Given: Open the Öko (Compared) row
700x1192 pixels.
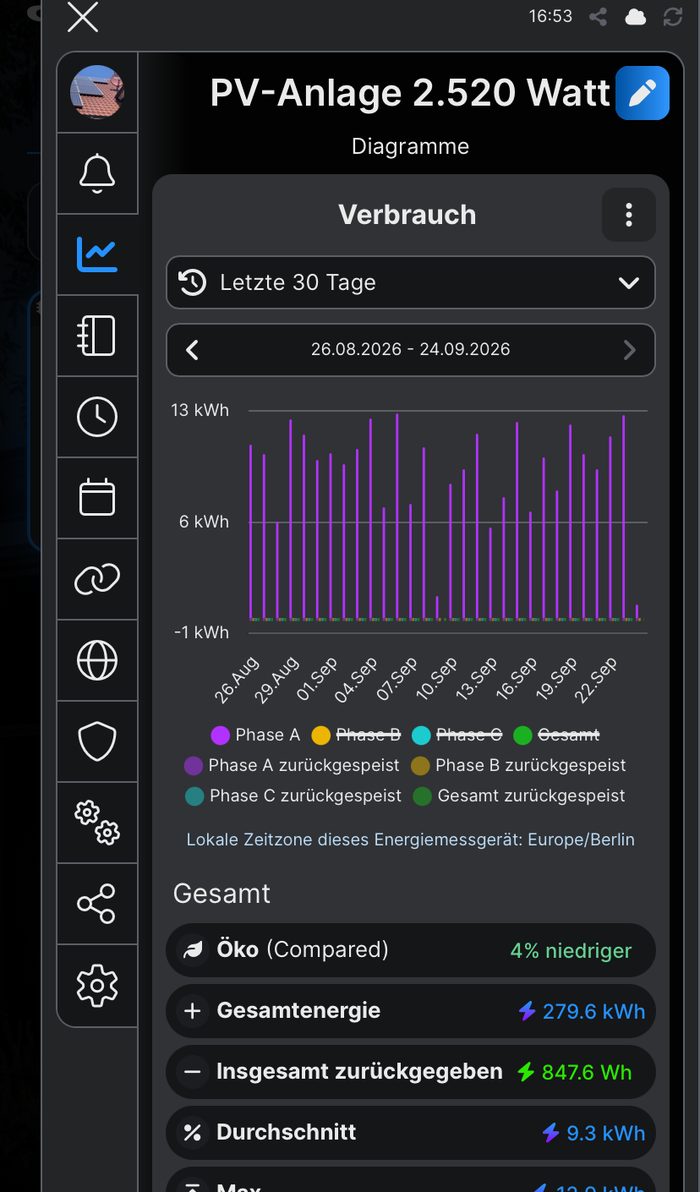Looking at the screenshot, I should click(x=410, y=950).
